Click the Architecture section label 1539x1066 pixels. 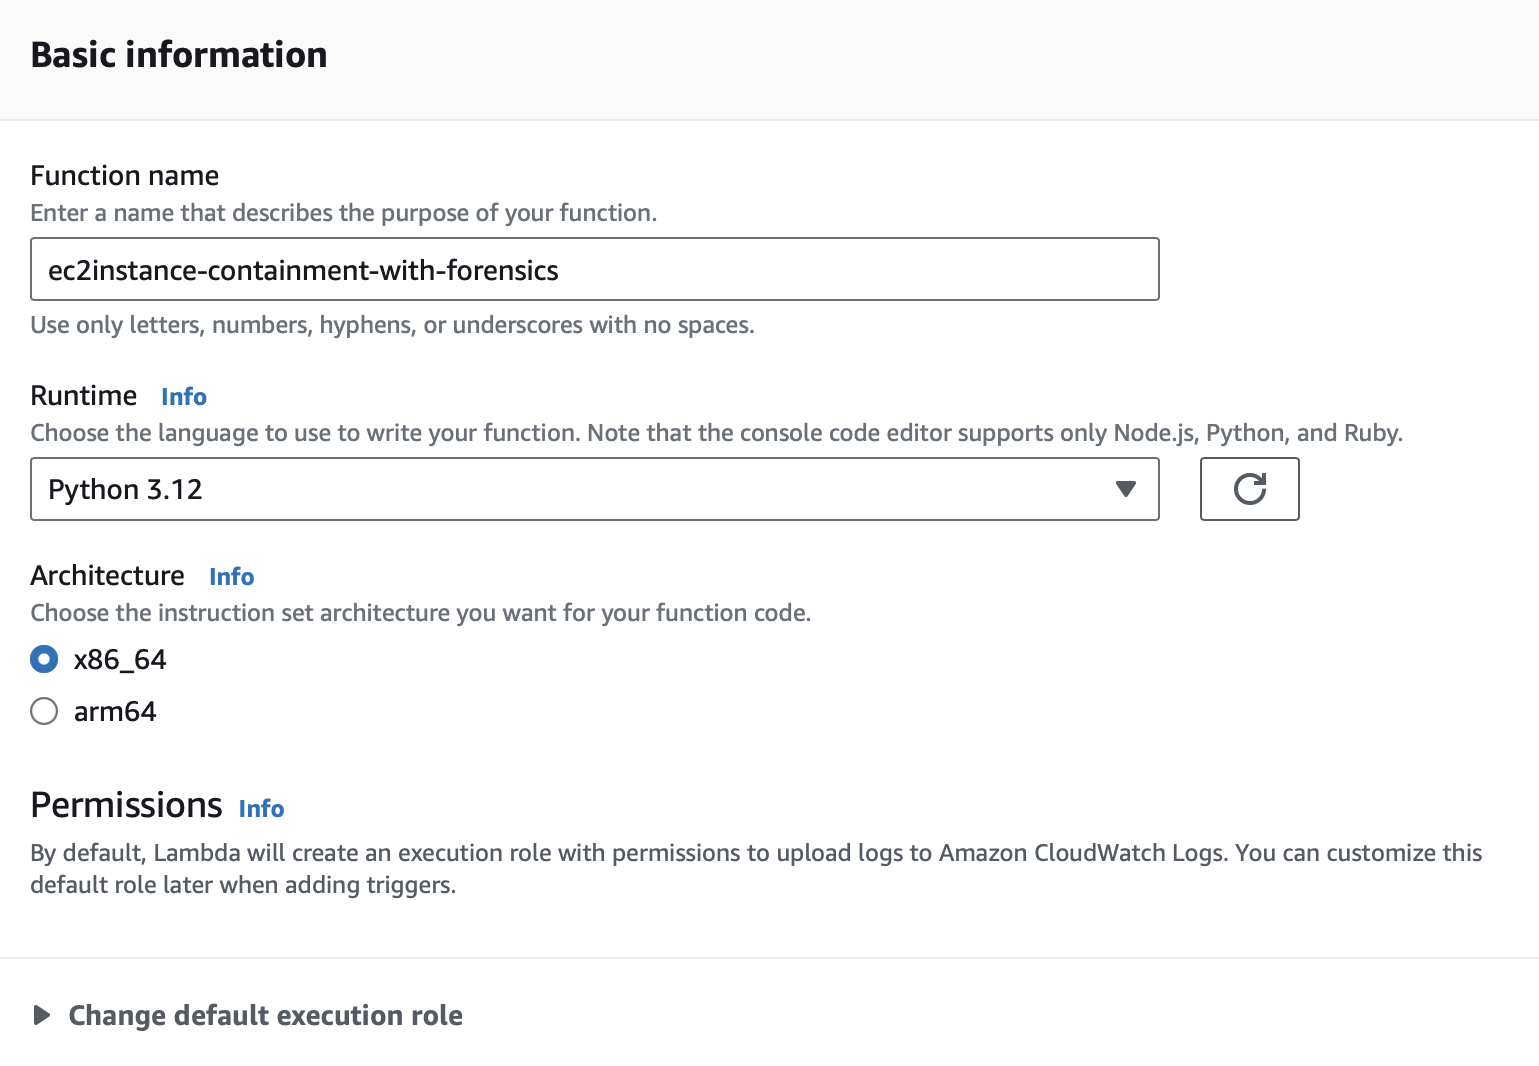tap(108, 576)
